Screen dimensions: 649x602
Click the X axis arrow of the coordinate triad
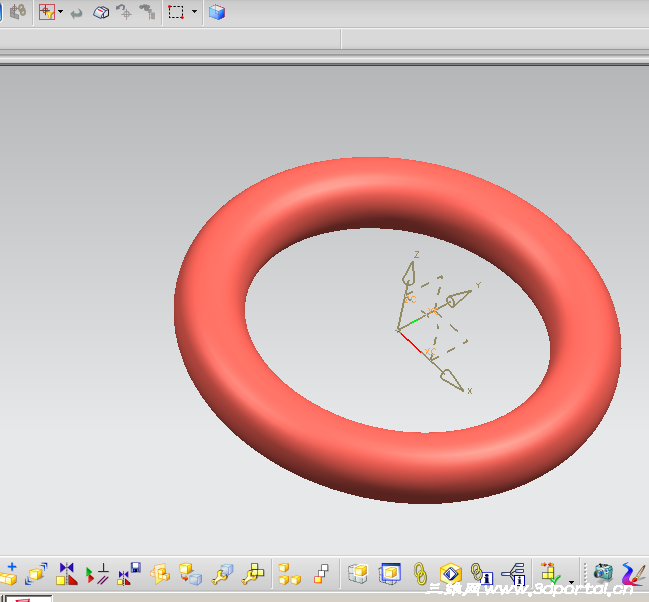coord(451,380)
